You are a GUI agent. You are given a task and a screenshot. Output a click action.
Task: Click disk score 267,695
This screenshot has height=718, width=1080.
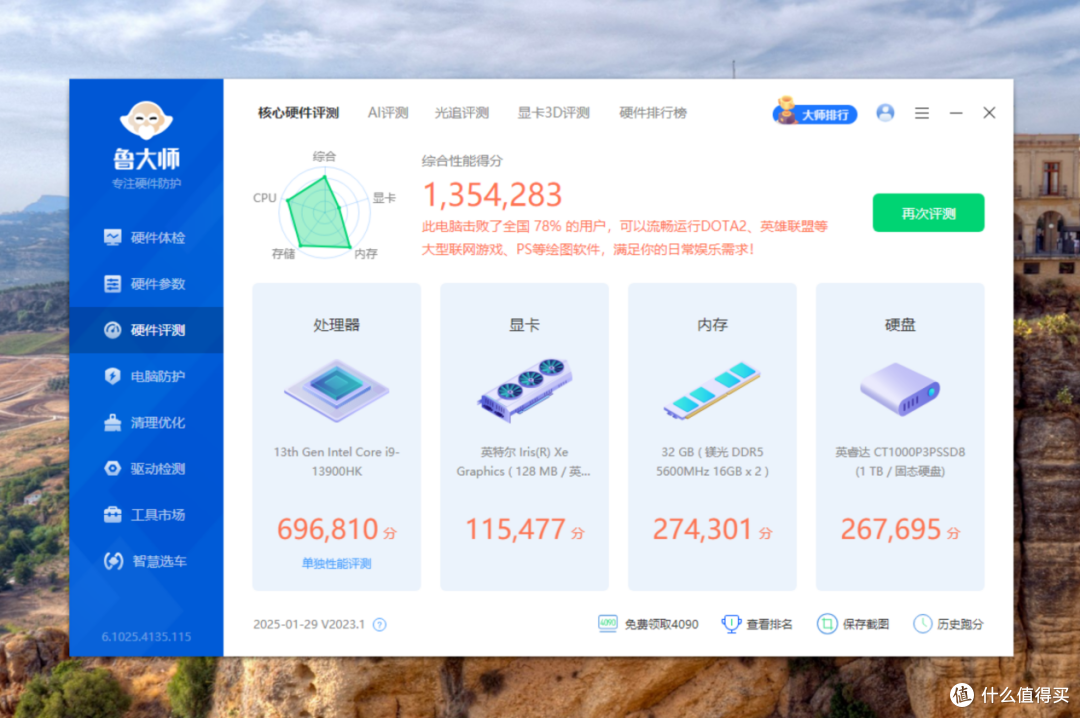tap(891, 530)
